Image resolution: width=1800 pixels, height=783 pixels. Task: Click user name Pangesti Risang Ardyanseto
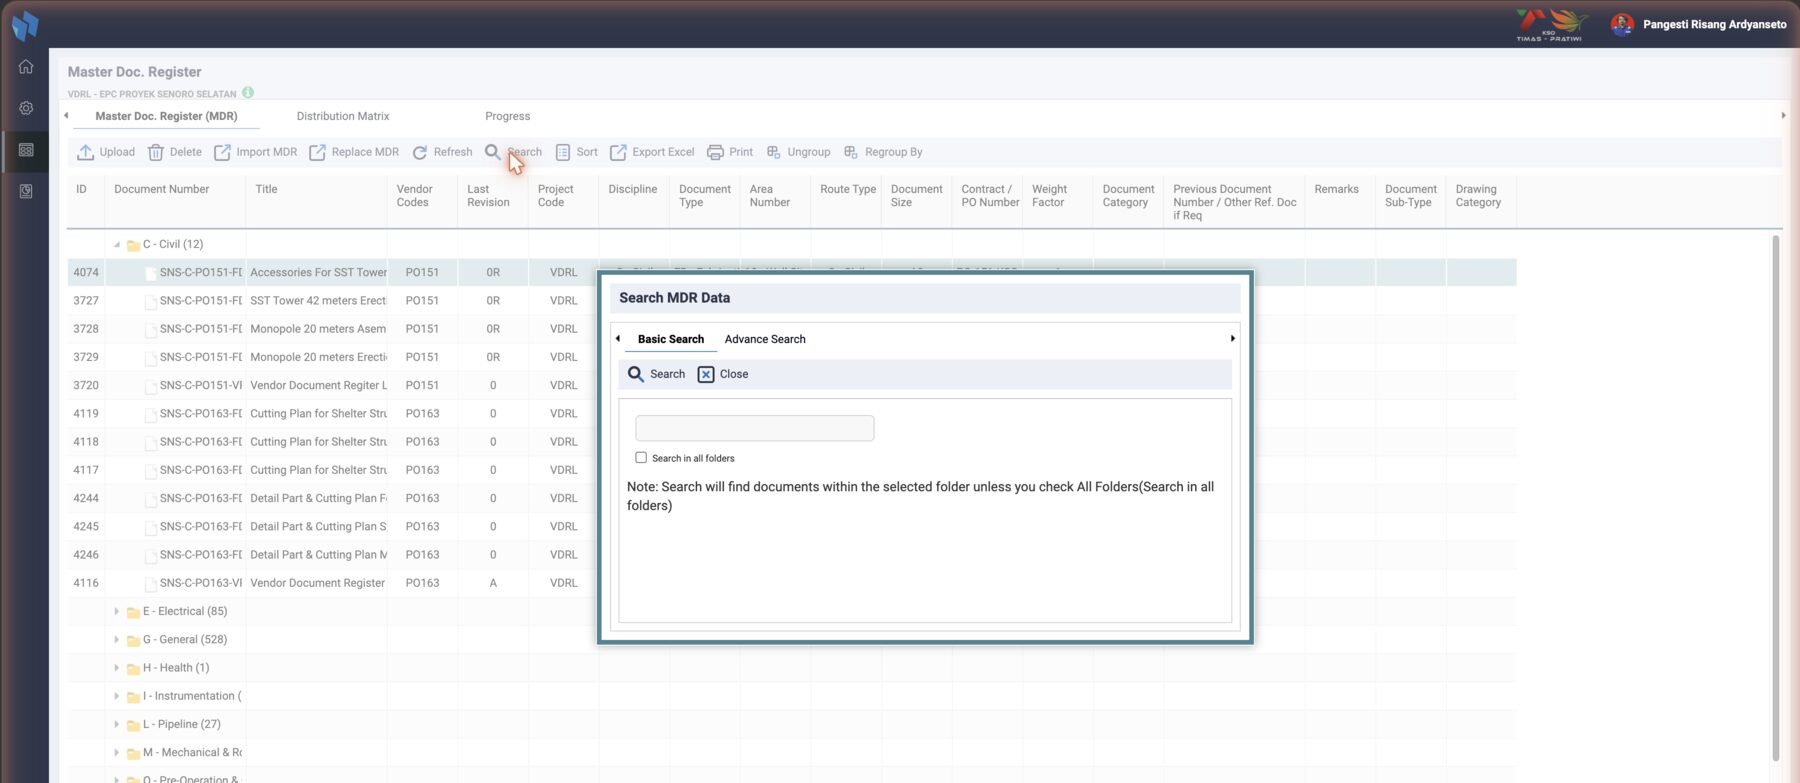1714,24
